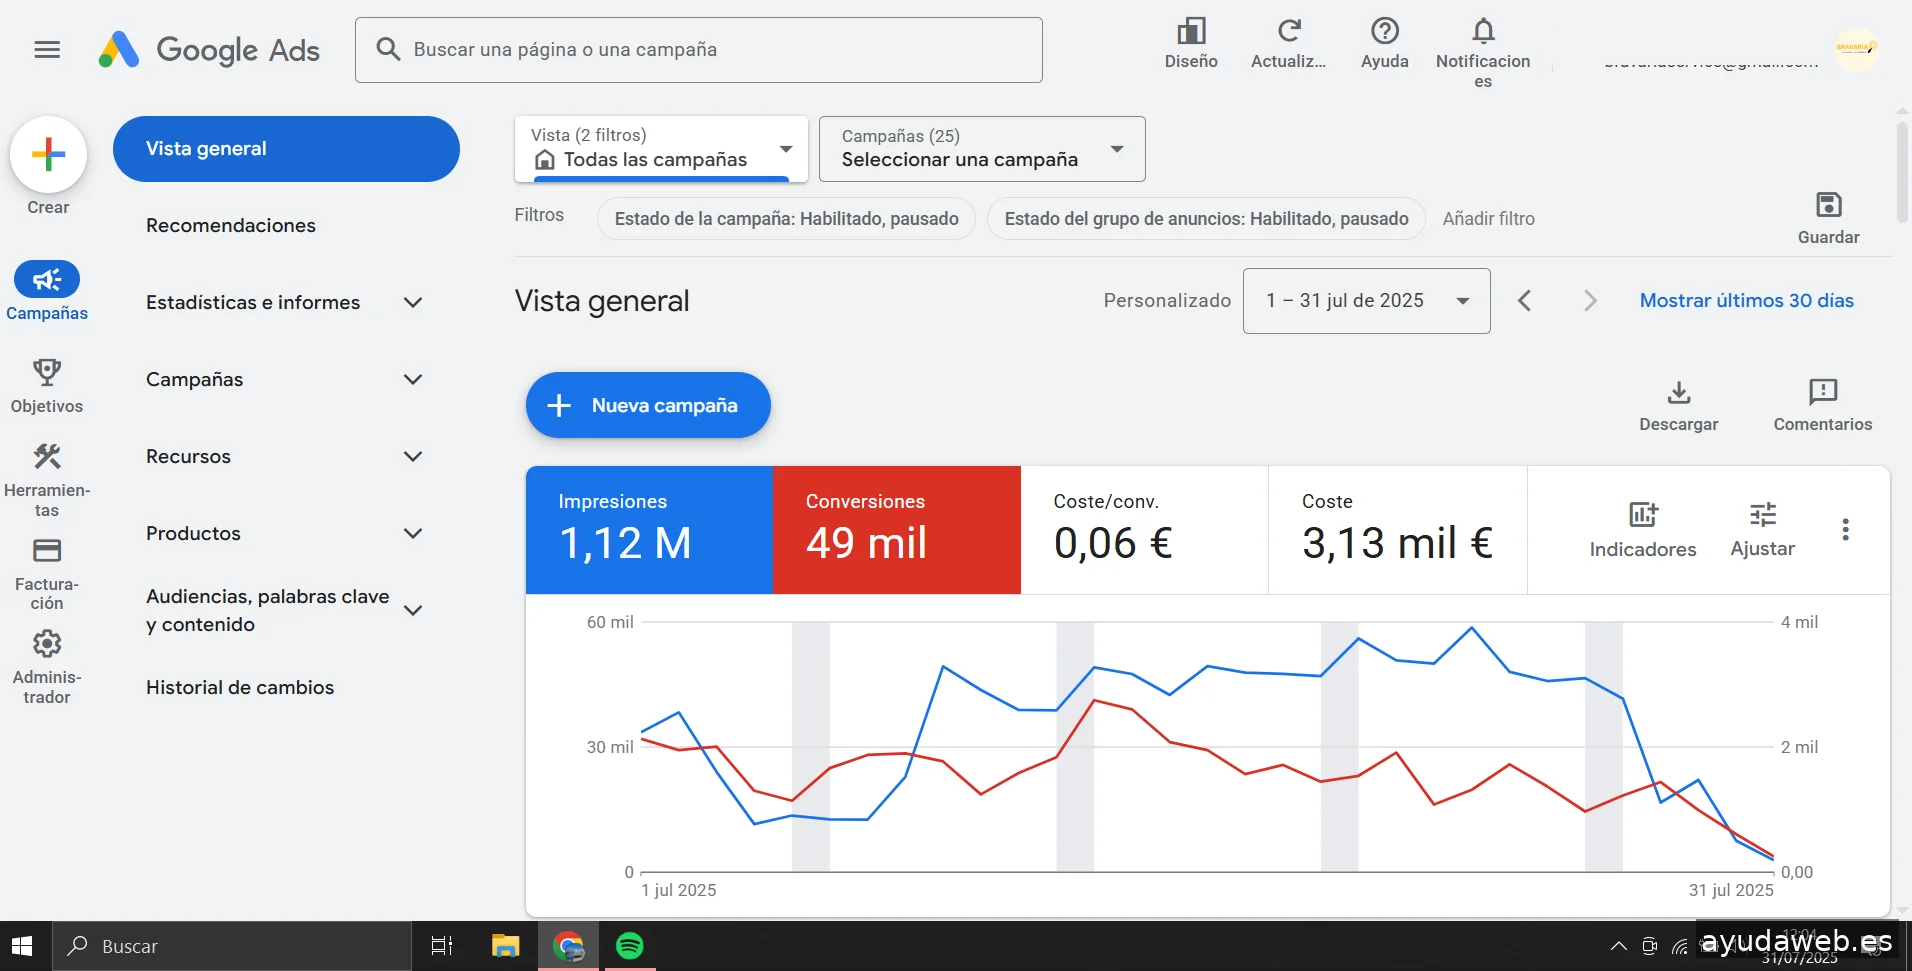Click the Notificaciones bell icon
This screenshot has height=971, width=1912.
click(x=1483, y=32)
